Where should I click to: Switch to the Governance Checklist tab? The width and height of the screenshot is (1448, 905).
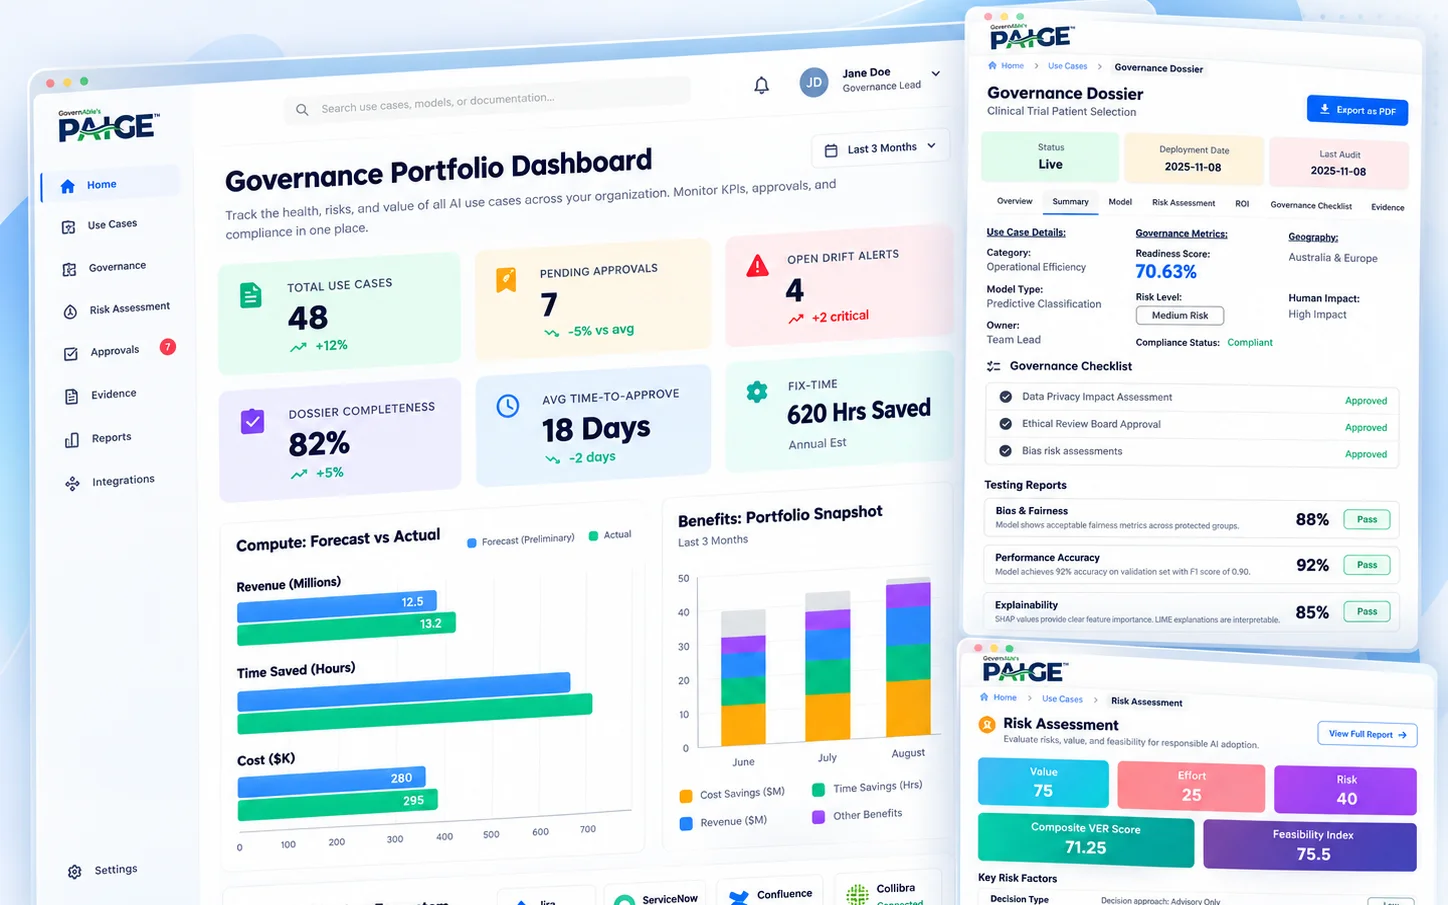click(x=1311, y=206)
